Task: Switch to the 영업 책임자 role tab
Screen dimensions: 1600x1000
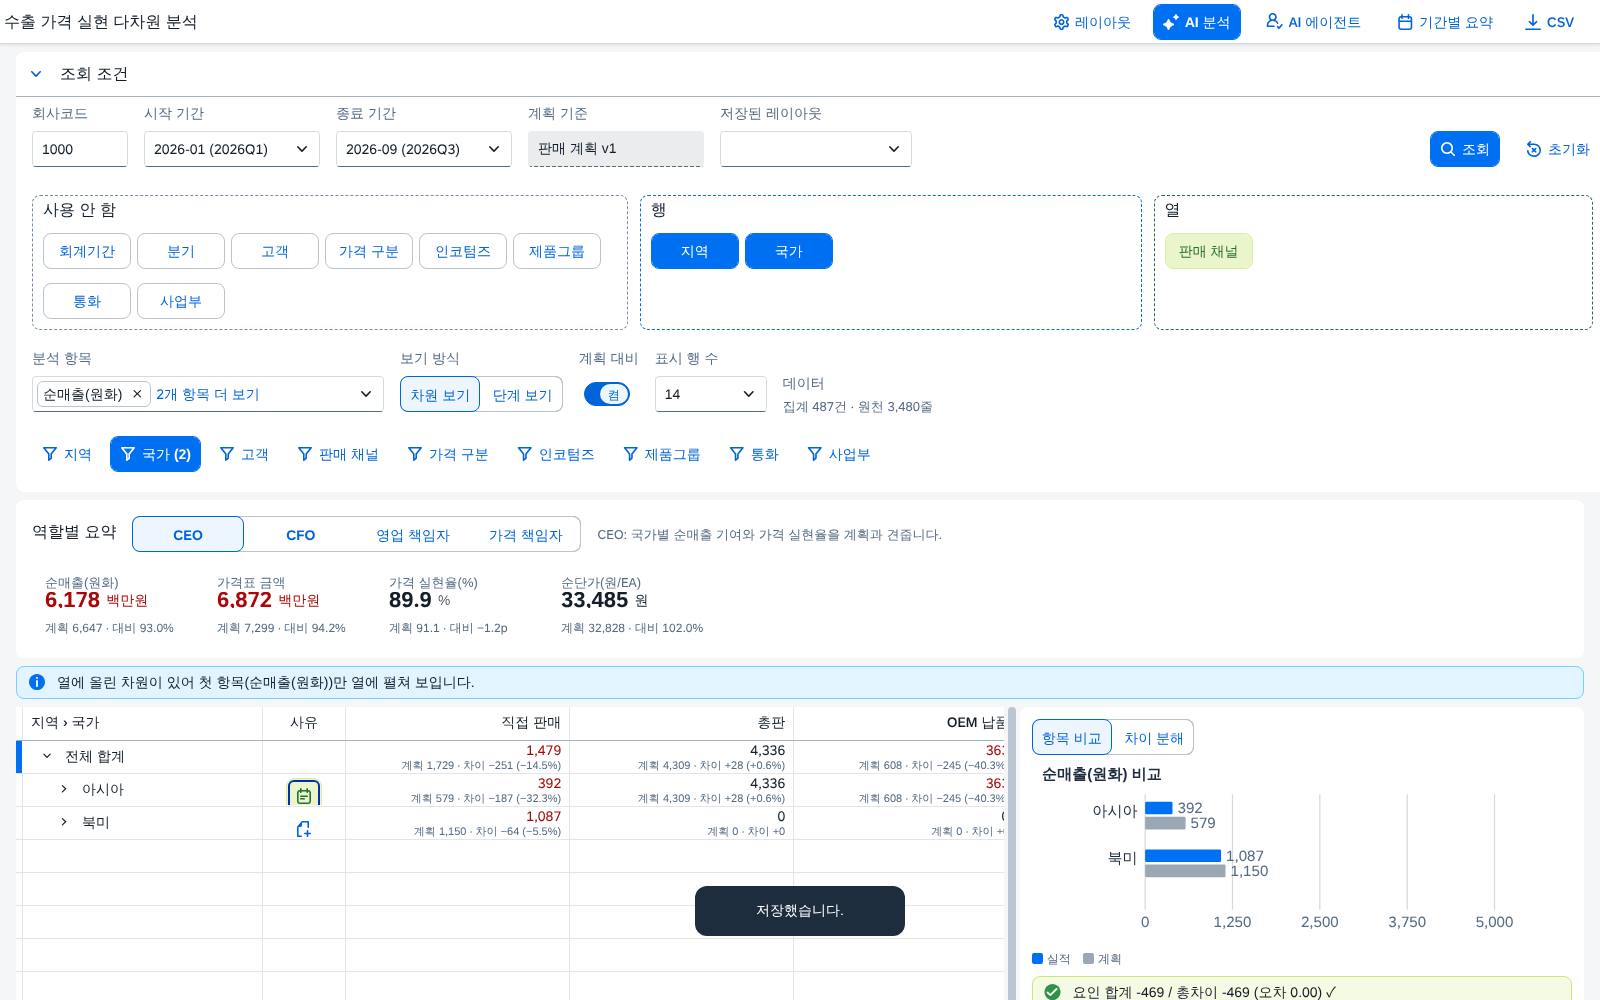Action: tap(413, 534)
